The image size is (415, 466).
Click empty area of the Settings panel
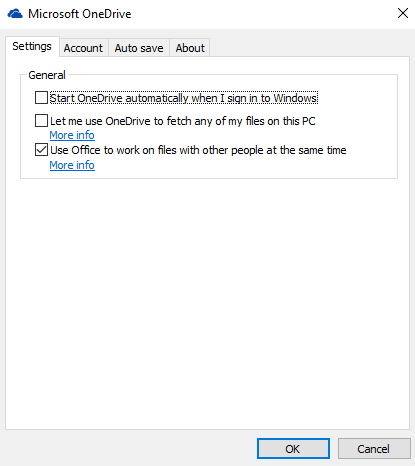[207, 300]
